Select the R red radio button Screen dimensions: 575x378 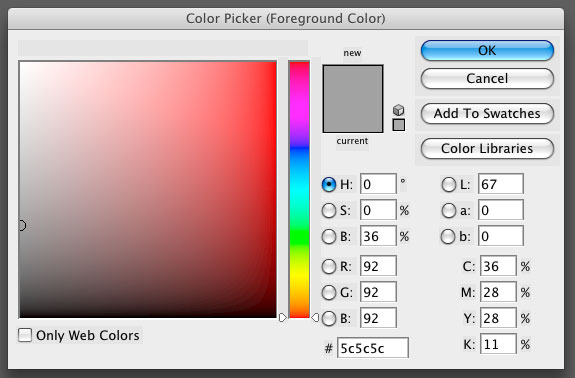tap(329, 266)
